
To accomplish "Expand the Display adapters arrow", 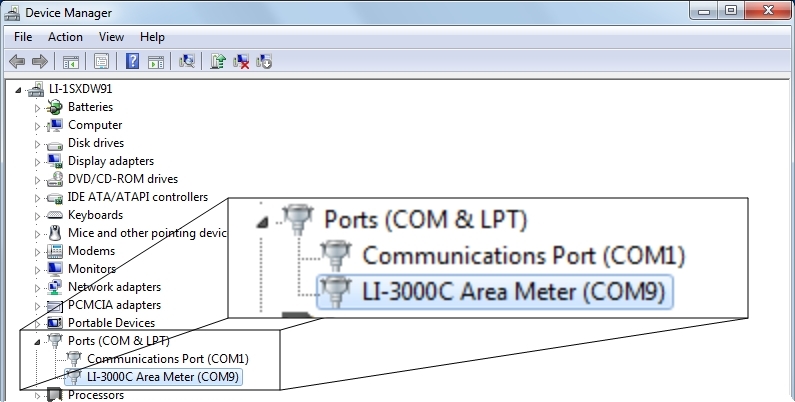I will [x=38, y=162].
